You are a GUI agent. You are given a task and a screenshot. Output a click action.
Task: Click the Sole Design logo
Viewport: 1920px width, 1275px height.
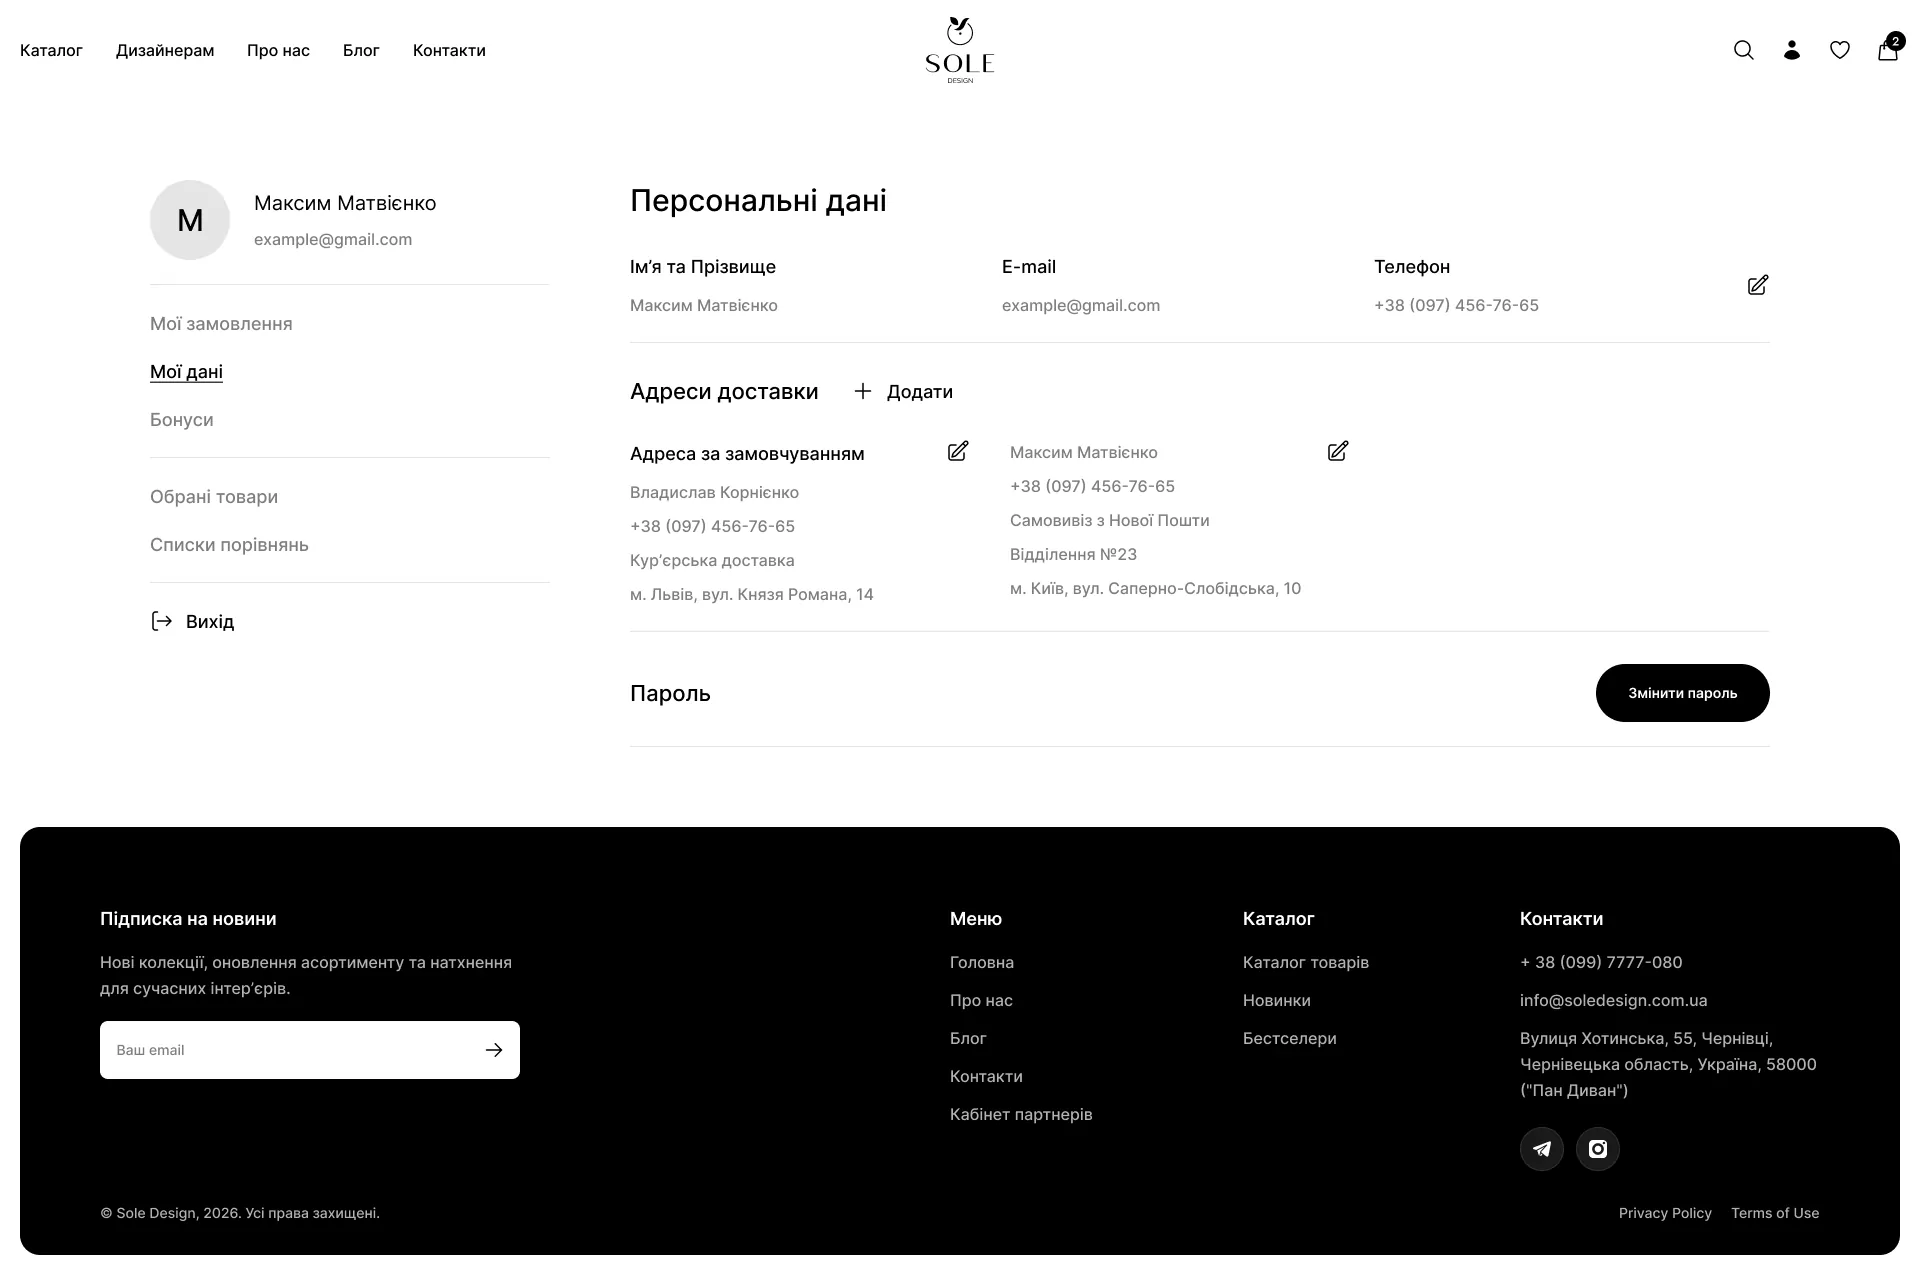click(959, 50)
